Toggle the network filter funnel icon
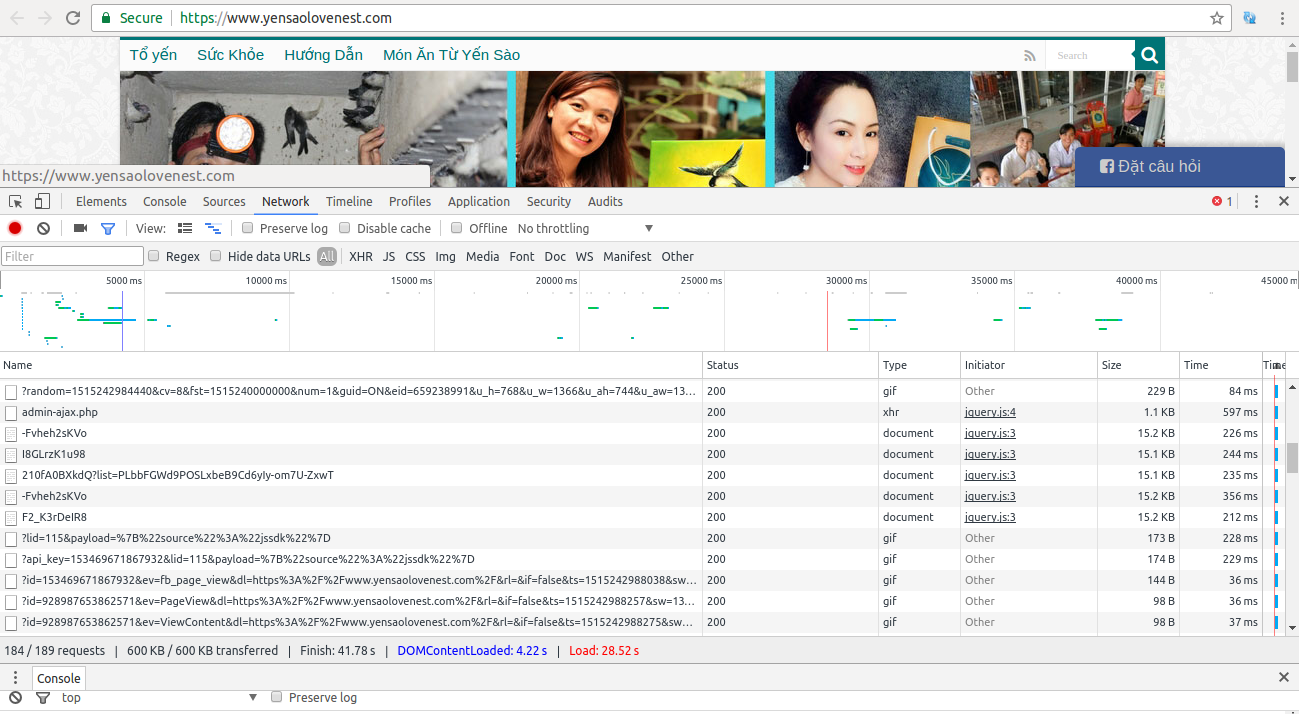 click(x=108, y=228)
